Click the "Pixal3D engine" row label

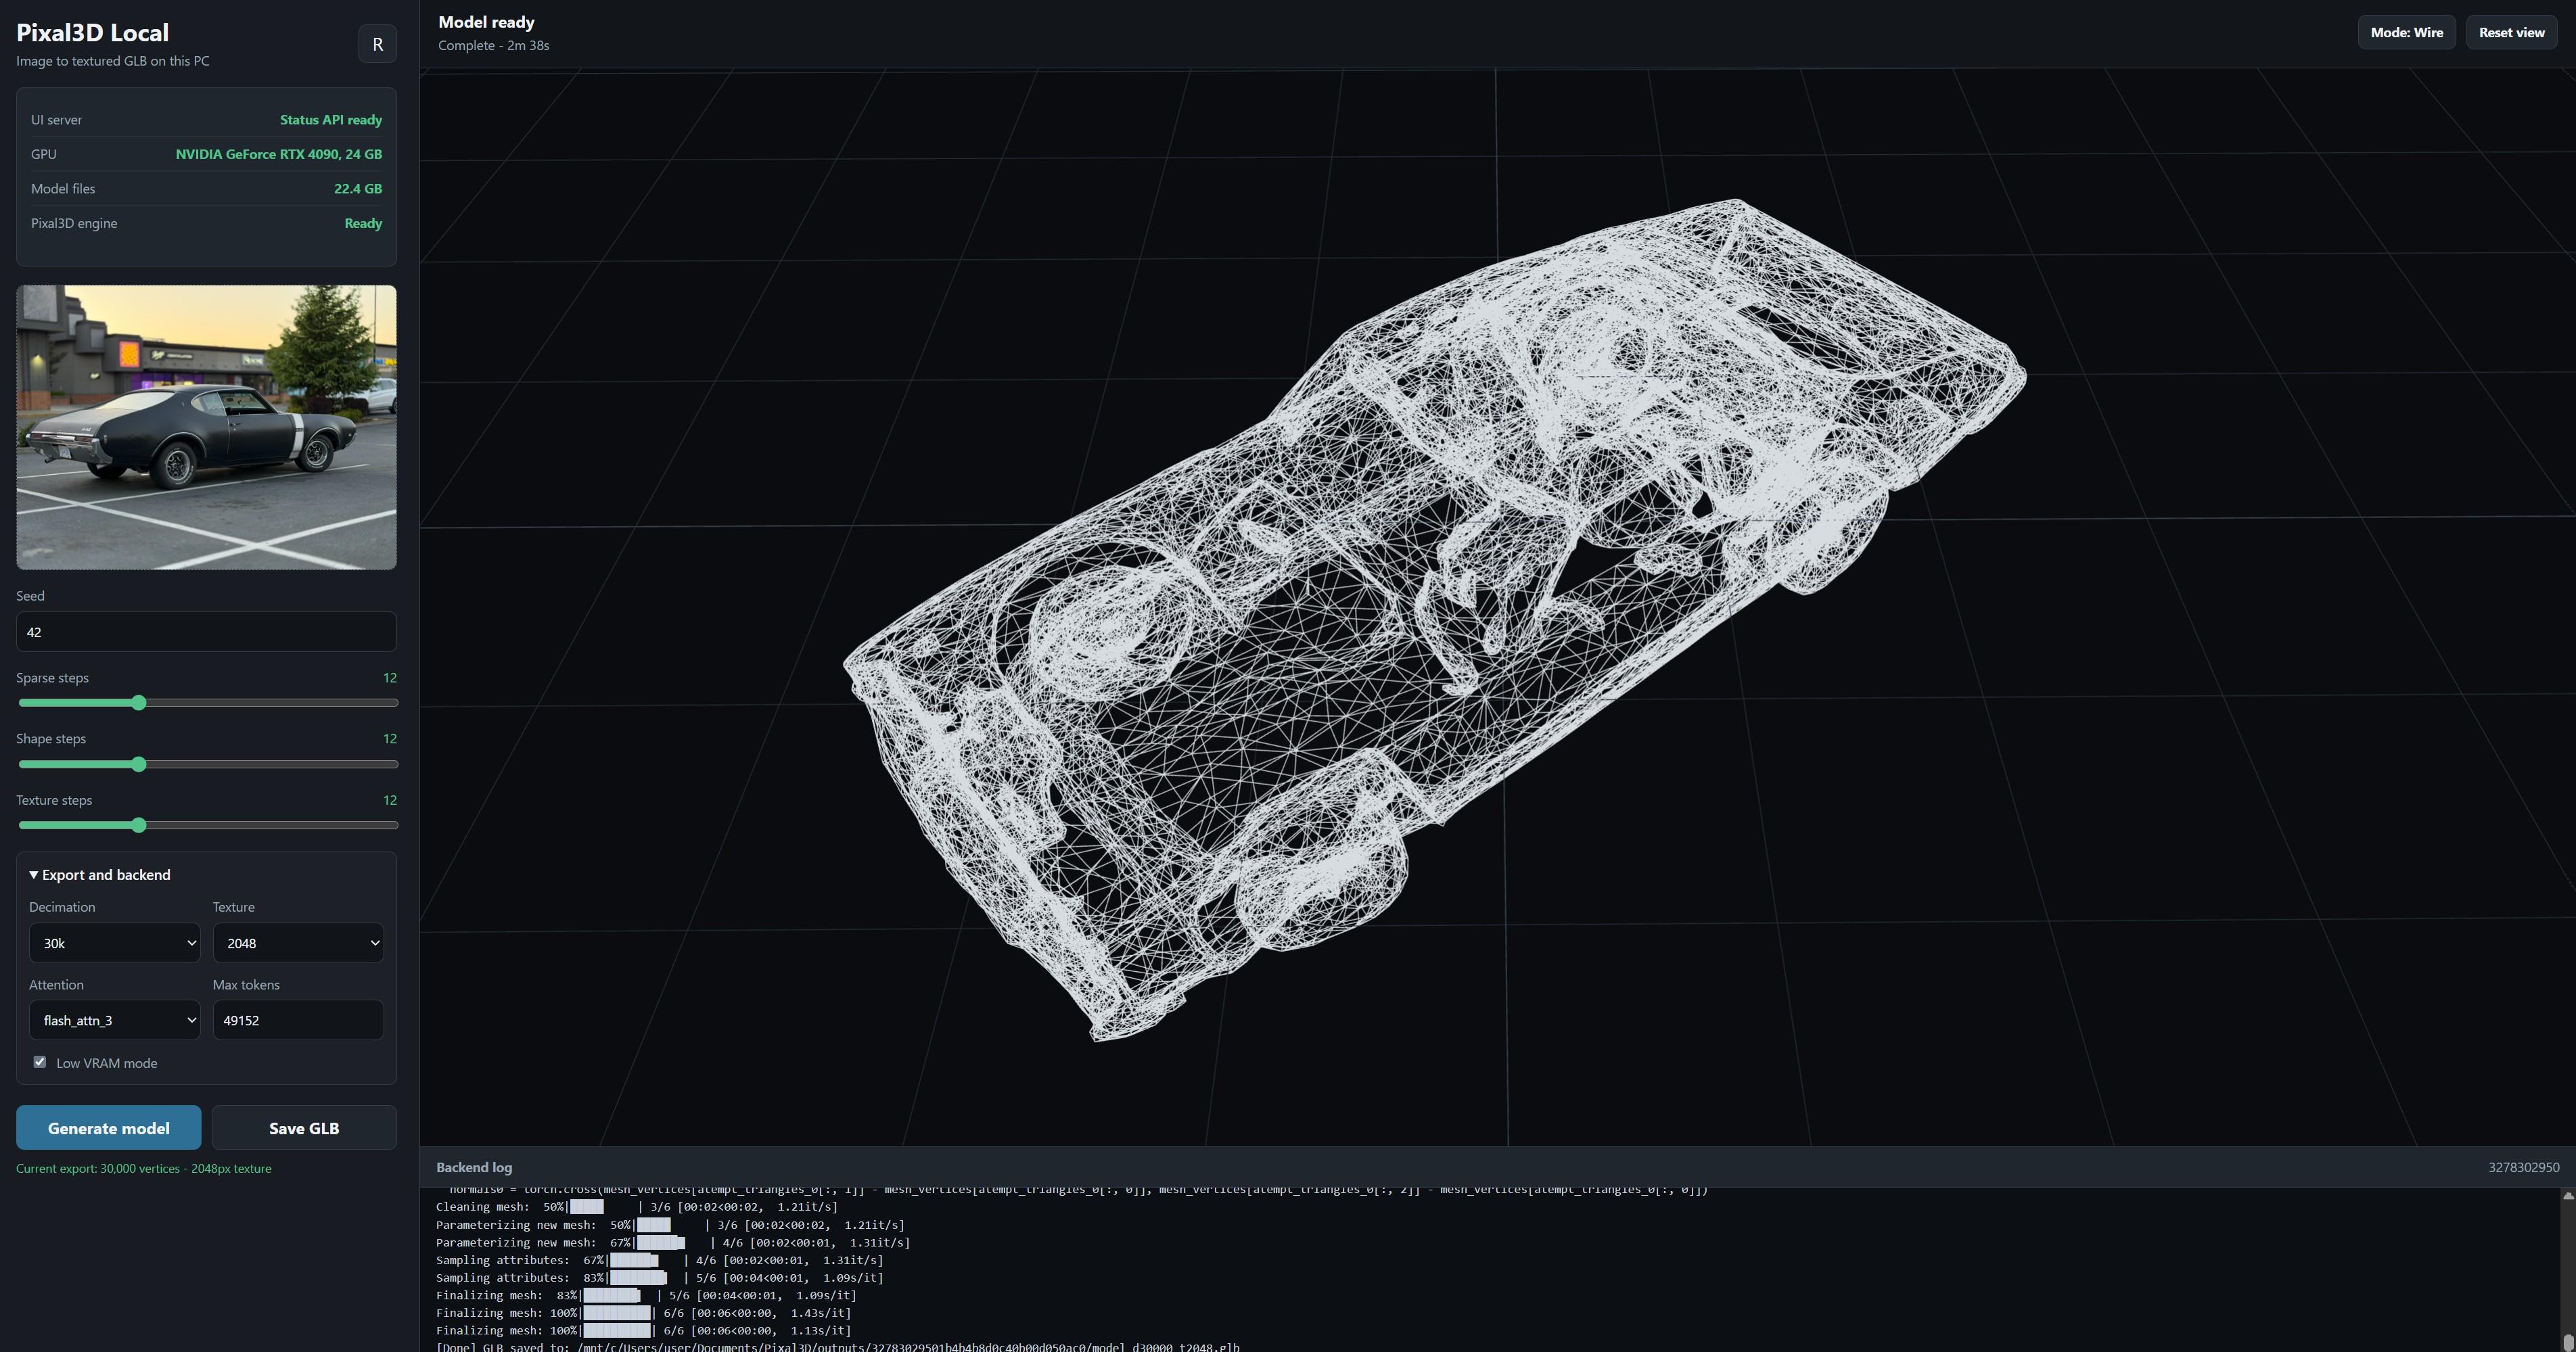point(74,223)
